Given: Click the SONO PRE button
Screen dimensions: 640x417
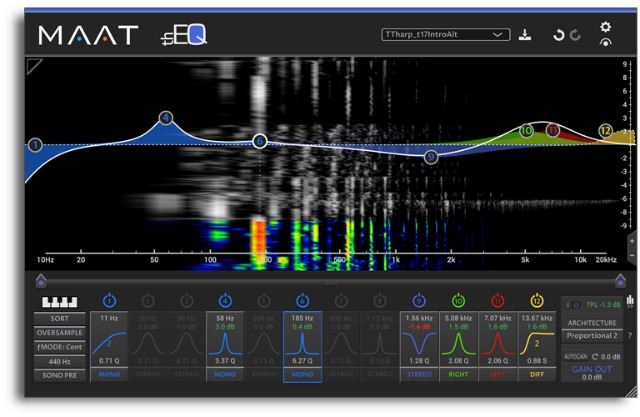Looking at the screenshot, I should coord(60,375).
